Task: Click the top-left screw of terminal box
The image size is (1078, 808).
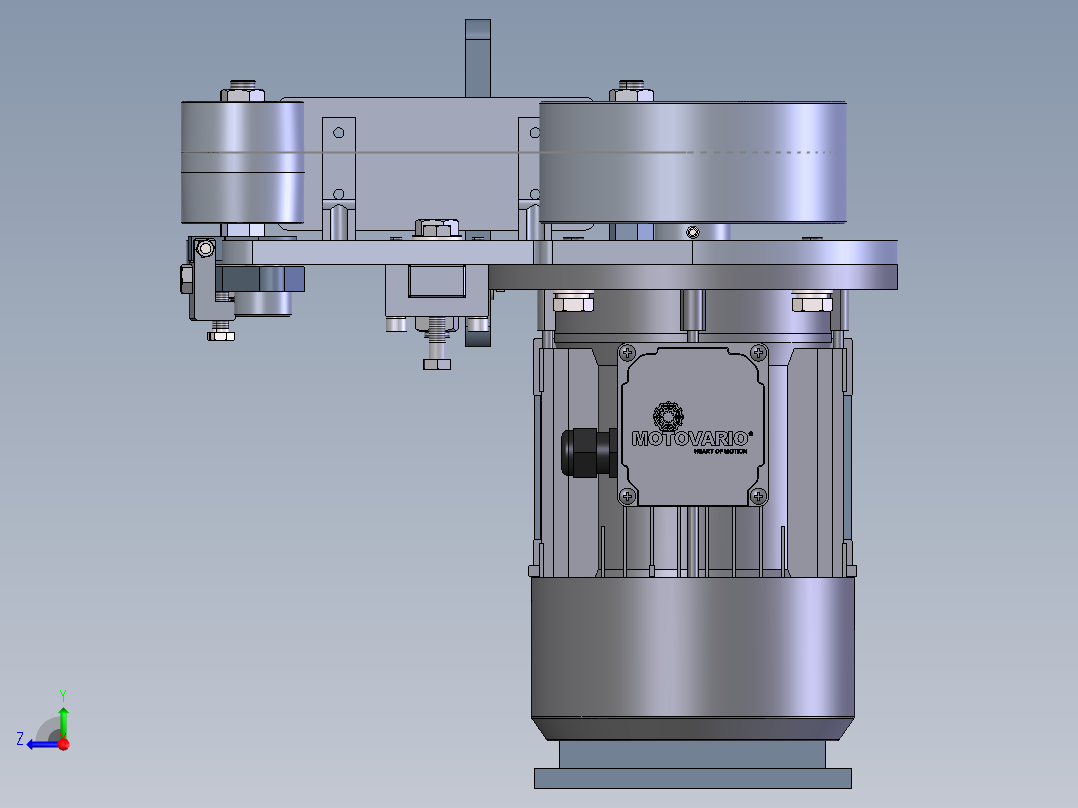Action: (x=627, y=353)
